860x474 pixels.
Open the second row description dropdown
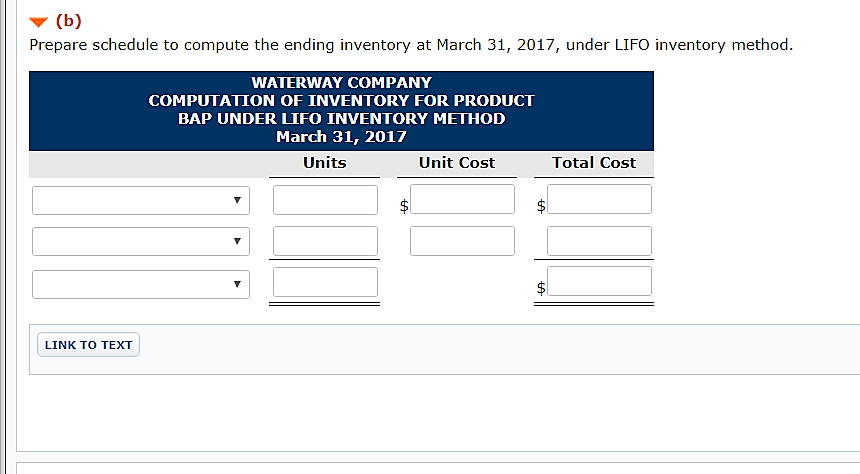(x=140, y=241)
